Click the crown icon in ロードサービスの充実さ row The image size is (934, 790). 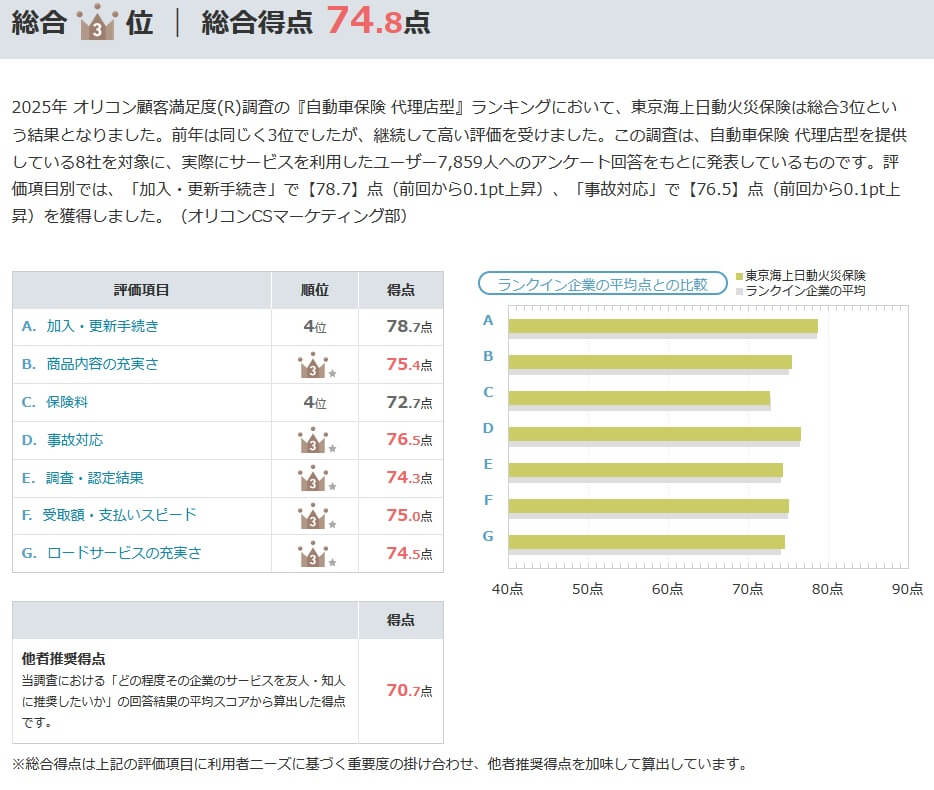coord(313,553)
